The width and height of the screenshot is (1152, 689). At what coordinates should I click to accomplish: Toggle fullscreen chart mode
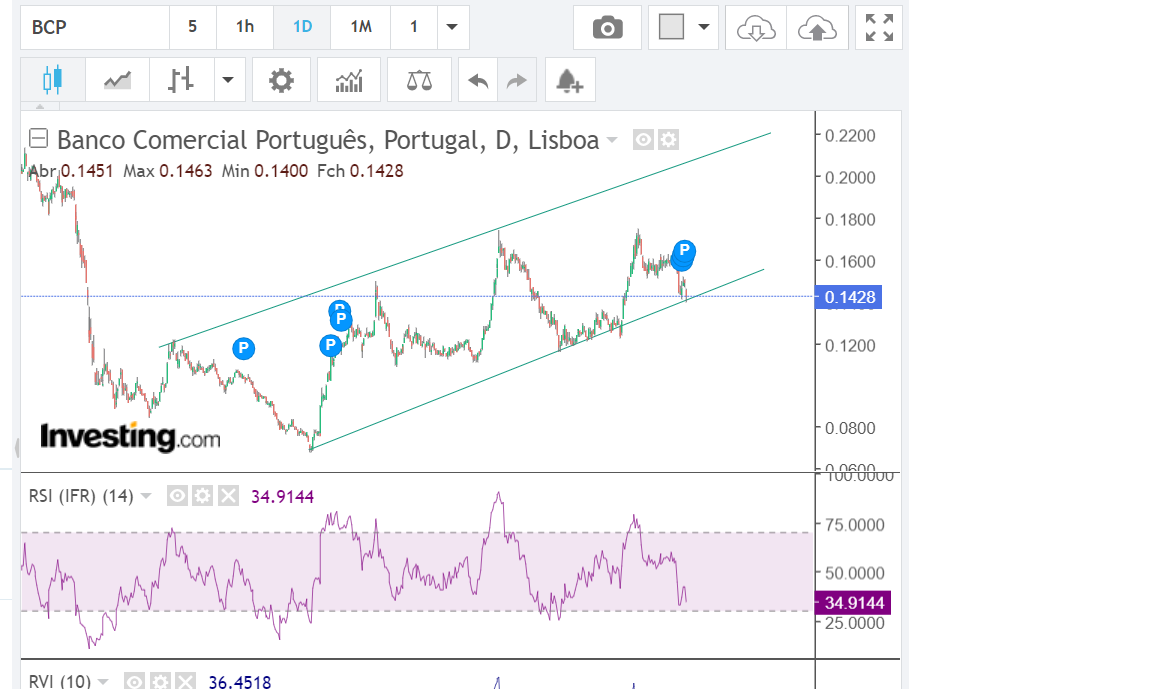[x=879, y=28]
